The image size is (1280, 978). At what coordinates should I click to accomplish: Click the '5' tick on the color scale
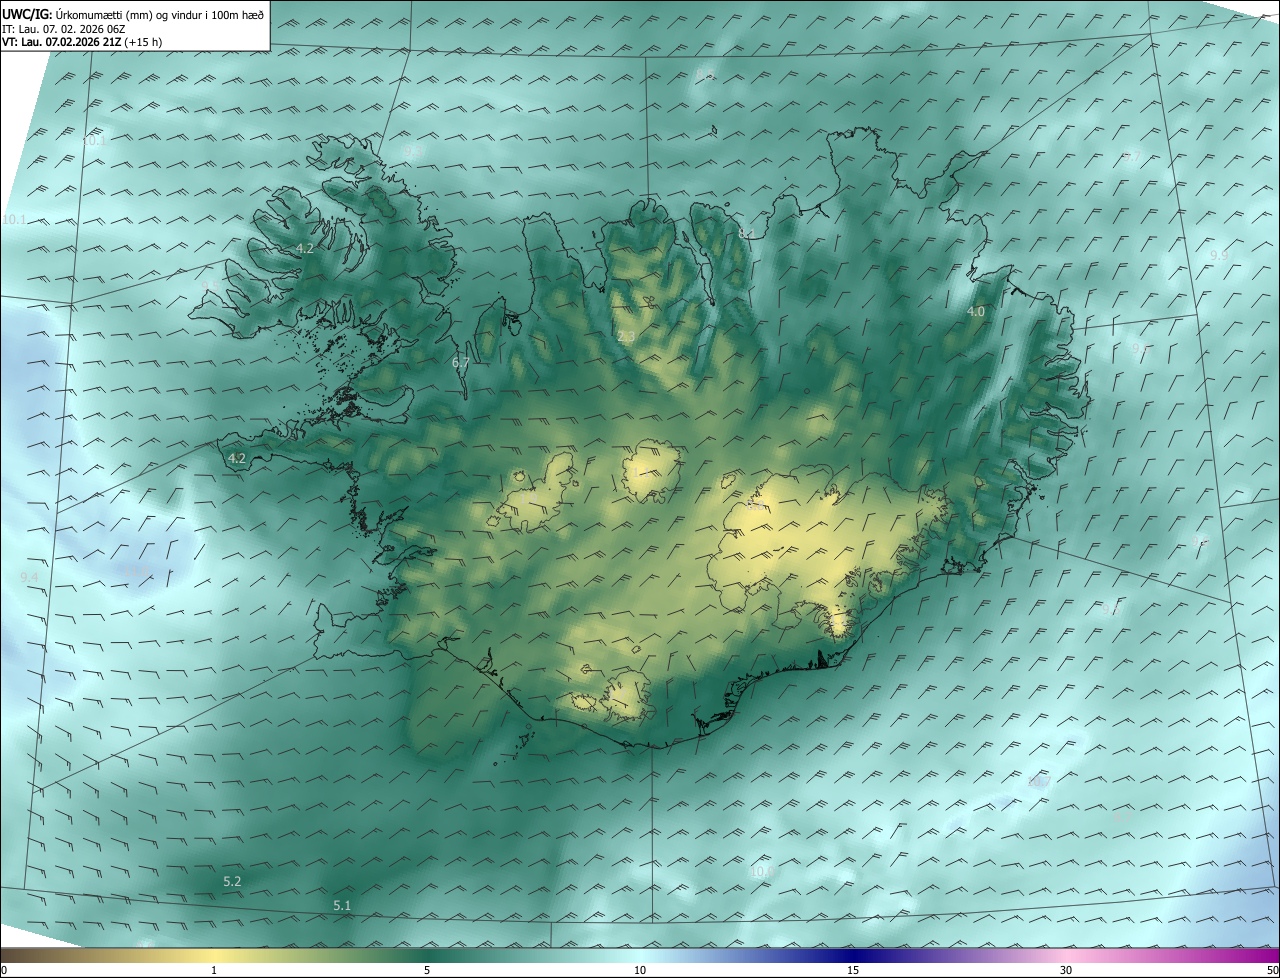point(427,970)
